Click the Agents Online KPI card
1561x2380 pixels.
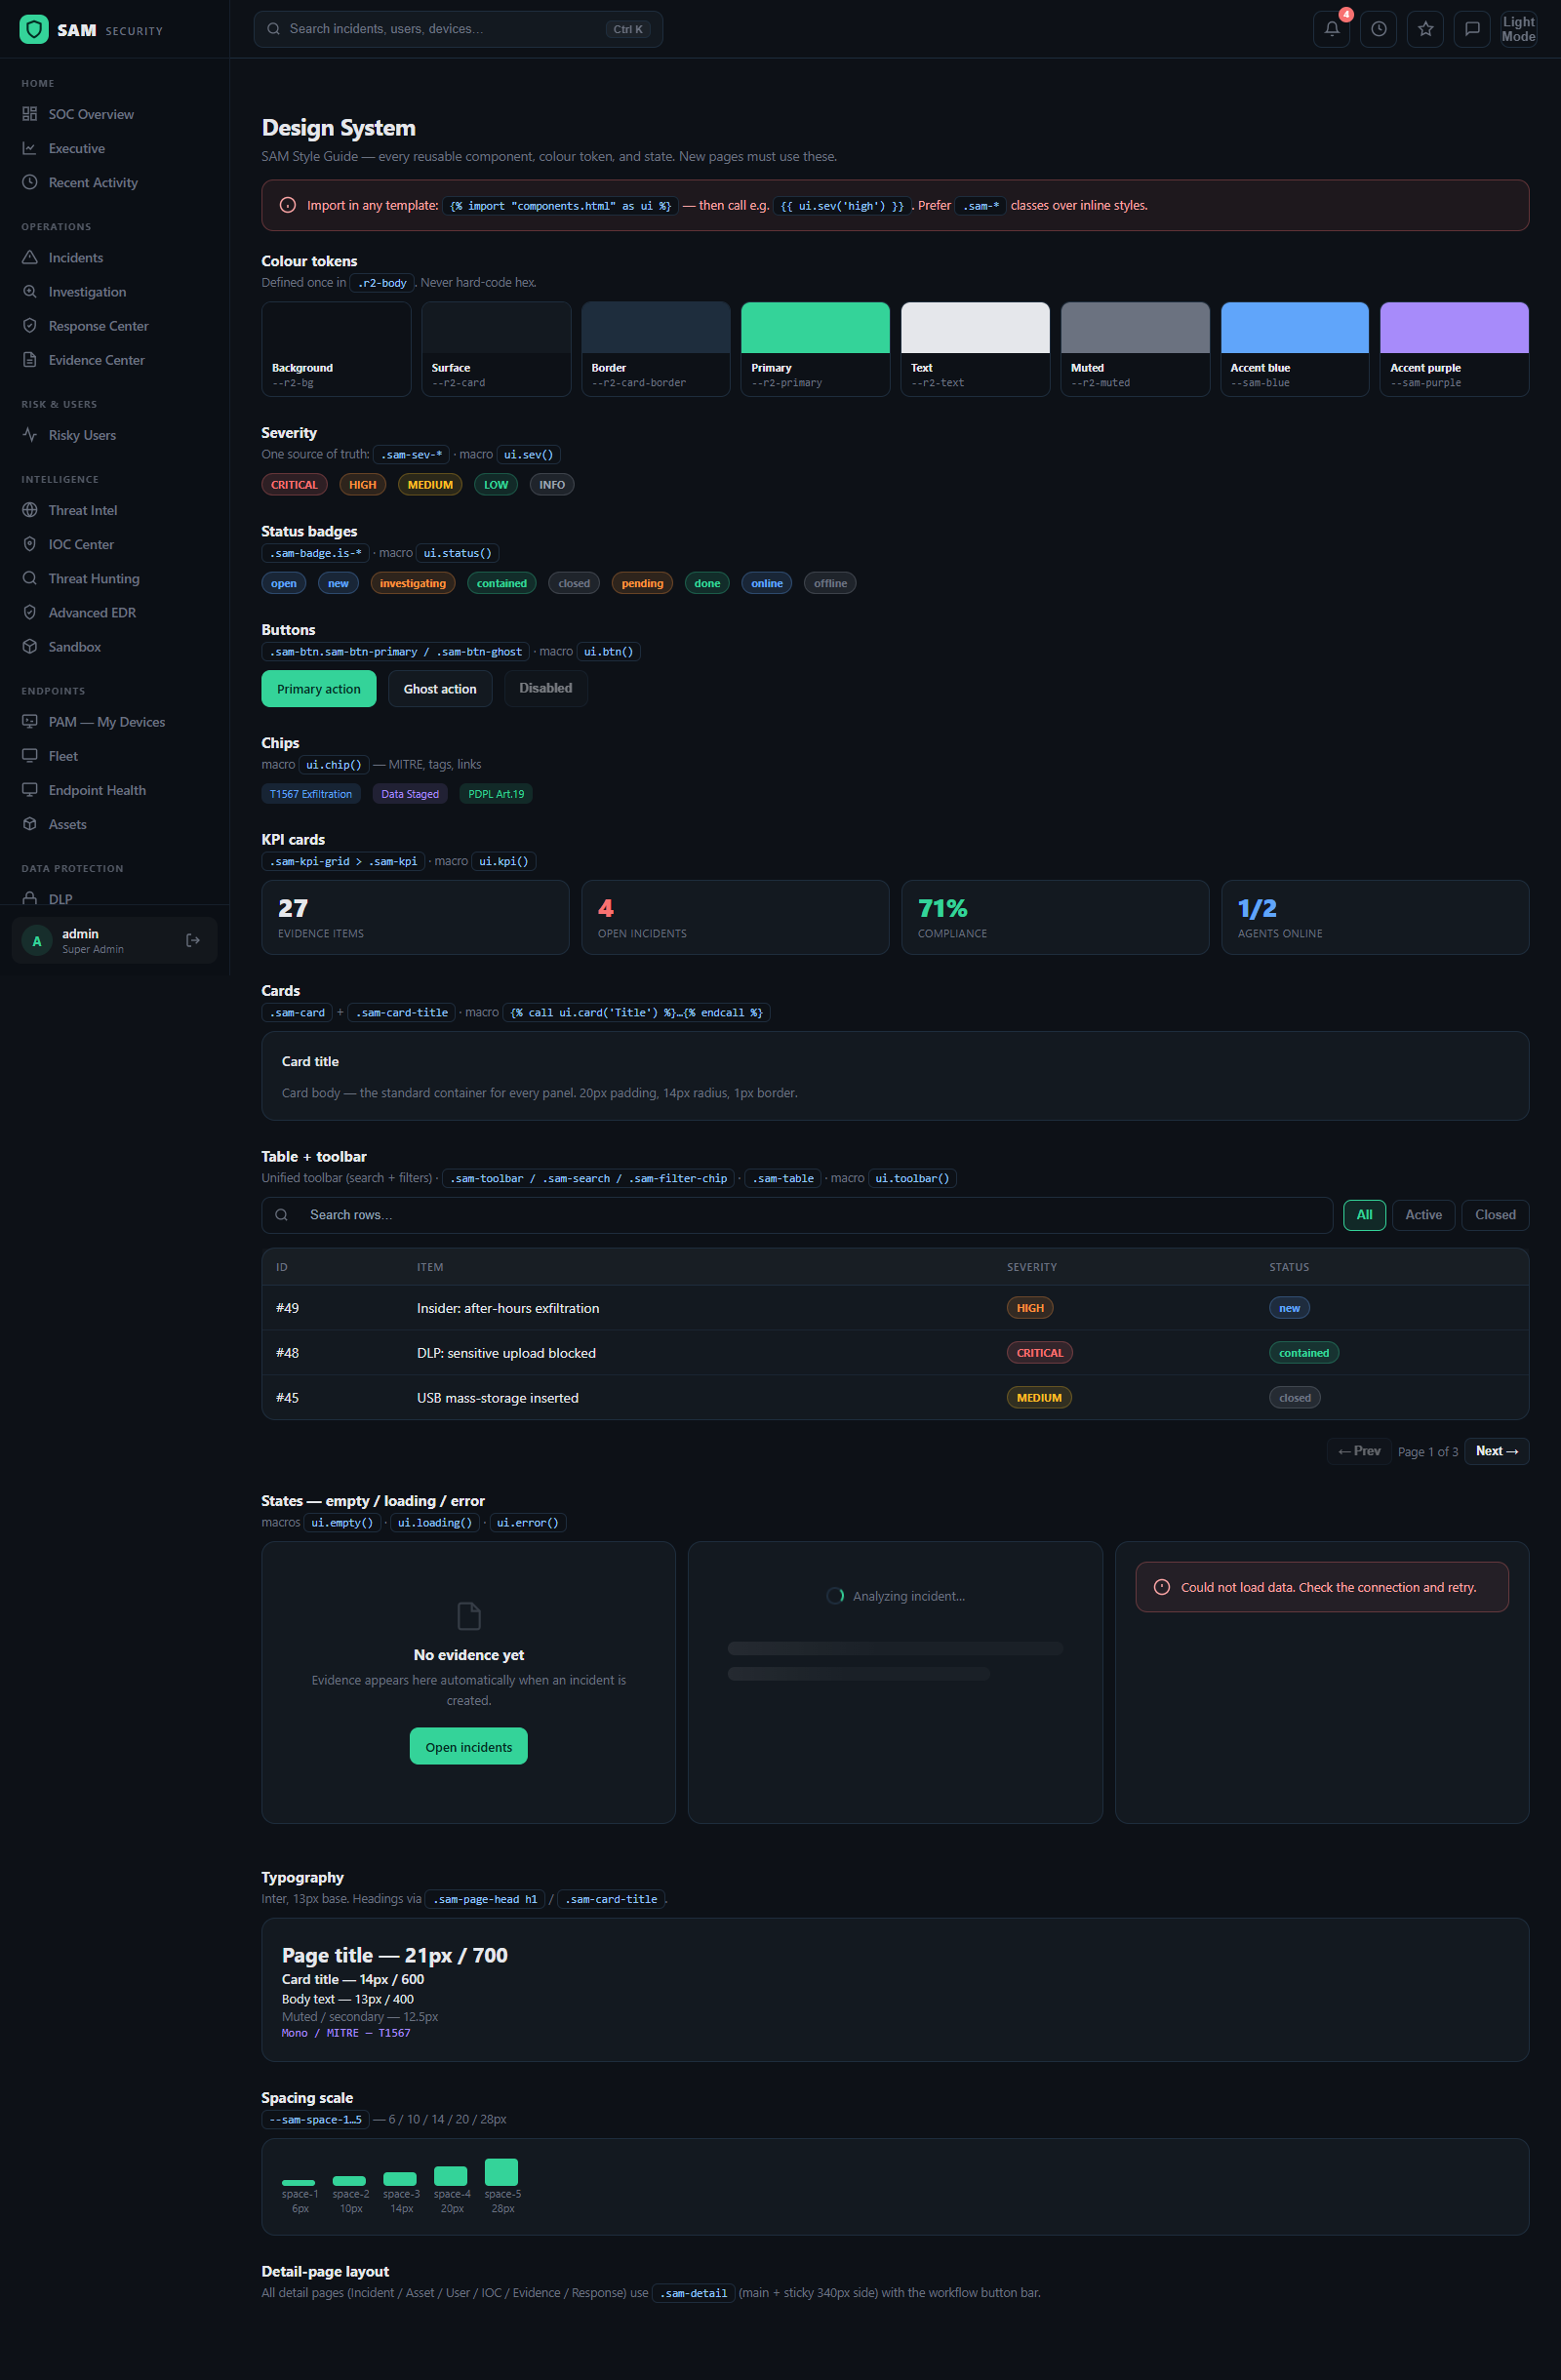(x=1375, y=917)
